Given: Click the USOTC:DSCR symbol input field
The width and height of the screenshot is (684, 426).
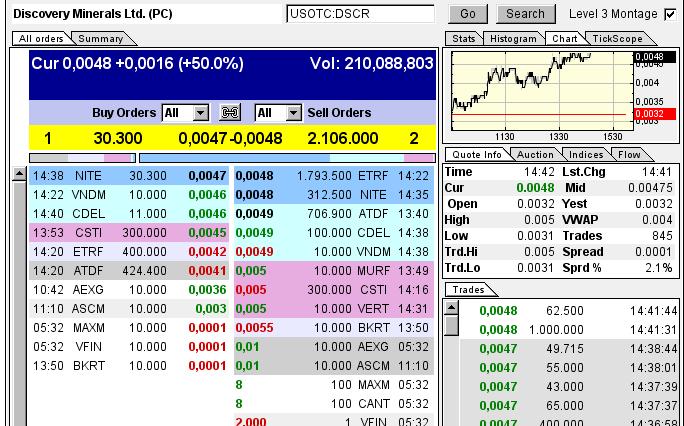Looking at the screenshot, I should click(360, 14).
